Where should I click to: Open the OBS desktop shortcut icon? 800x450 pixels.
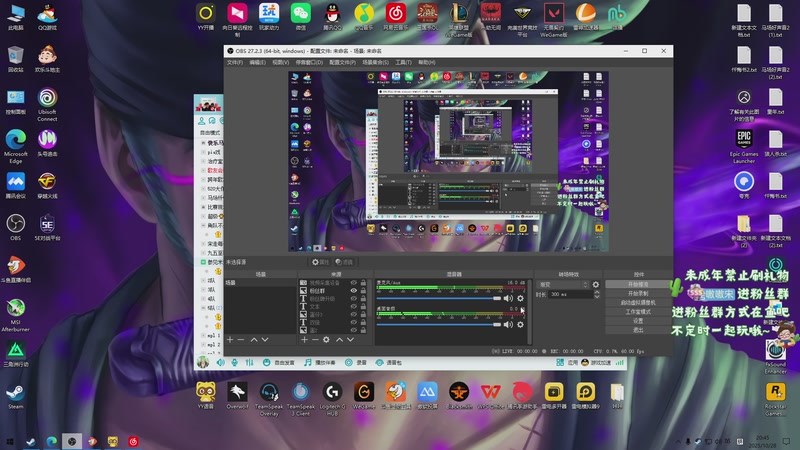tap(16, 227)
